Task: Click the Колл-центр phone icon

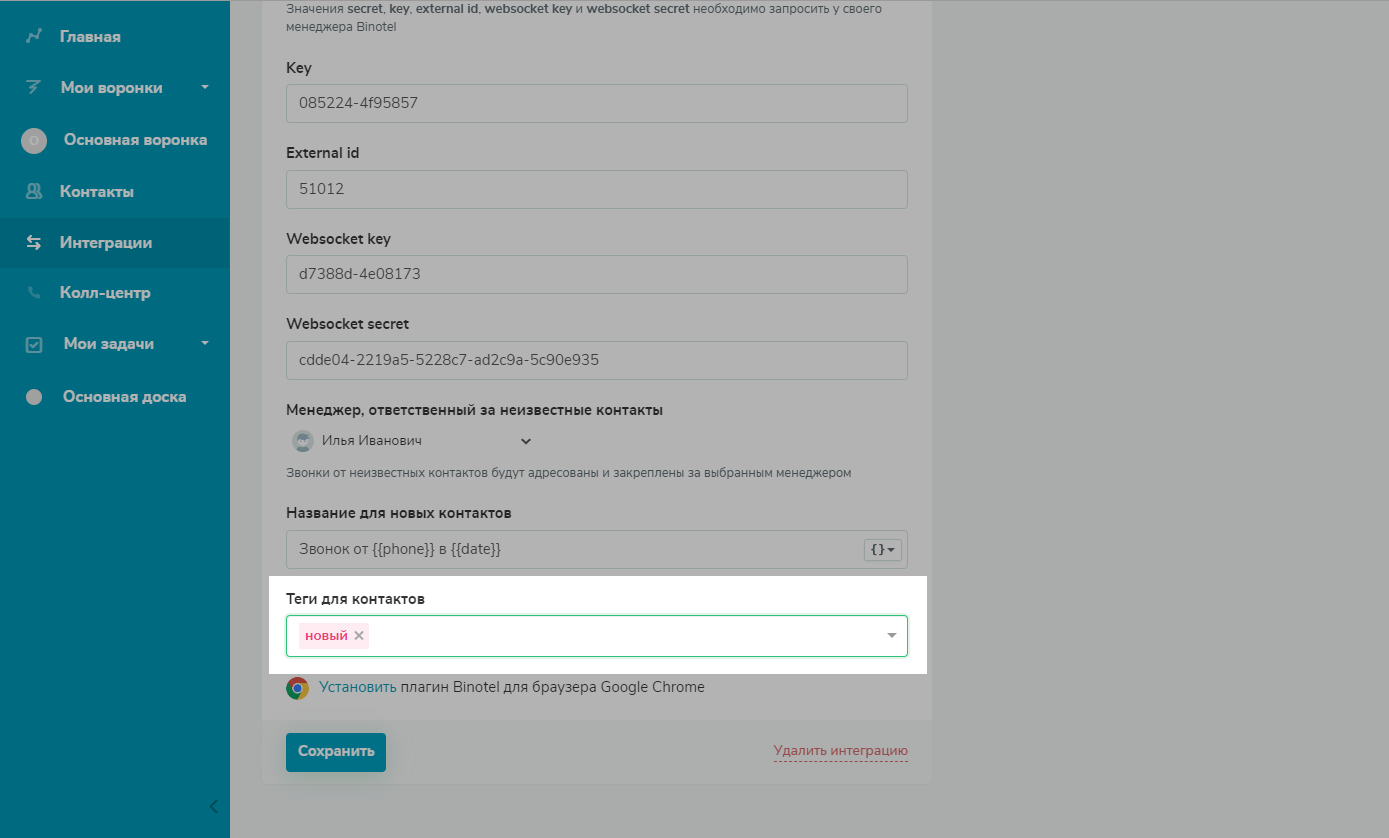Action: coord(34,293)
